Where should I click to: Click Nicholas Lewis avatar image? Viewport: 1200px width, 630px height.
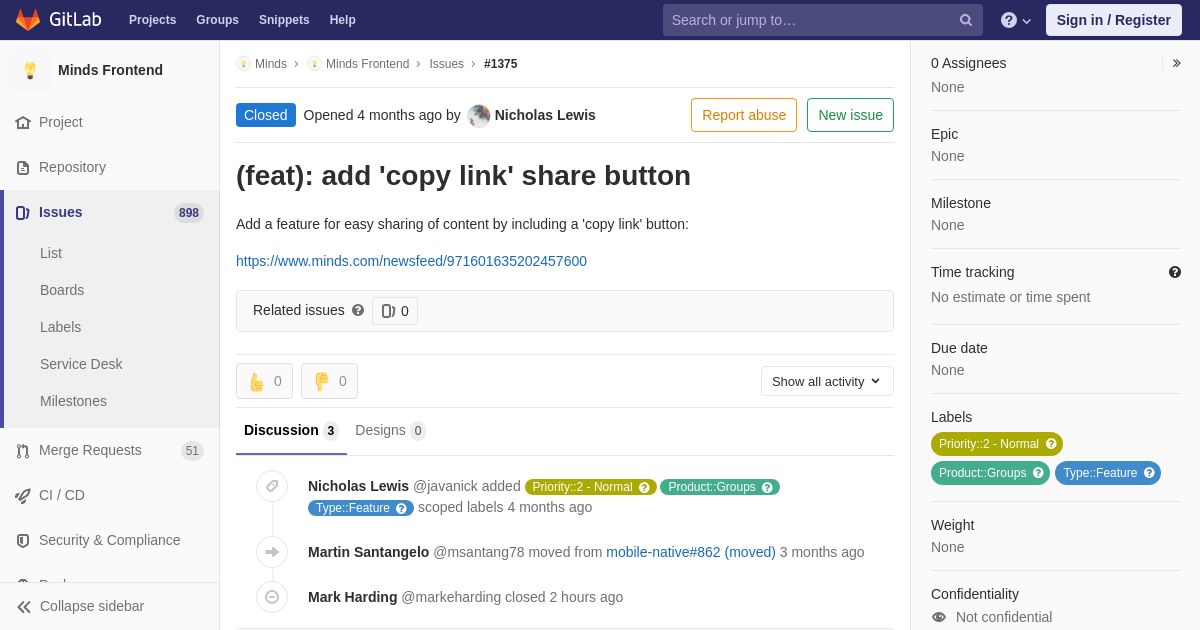(479, 115)
